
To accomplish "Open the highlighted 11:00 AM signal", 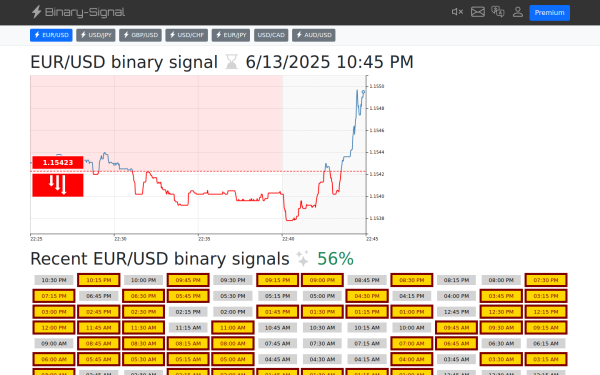I will 233,328.
